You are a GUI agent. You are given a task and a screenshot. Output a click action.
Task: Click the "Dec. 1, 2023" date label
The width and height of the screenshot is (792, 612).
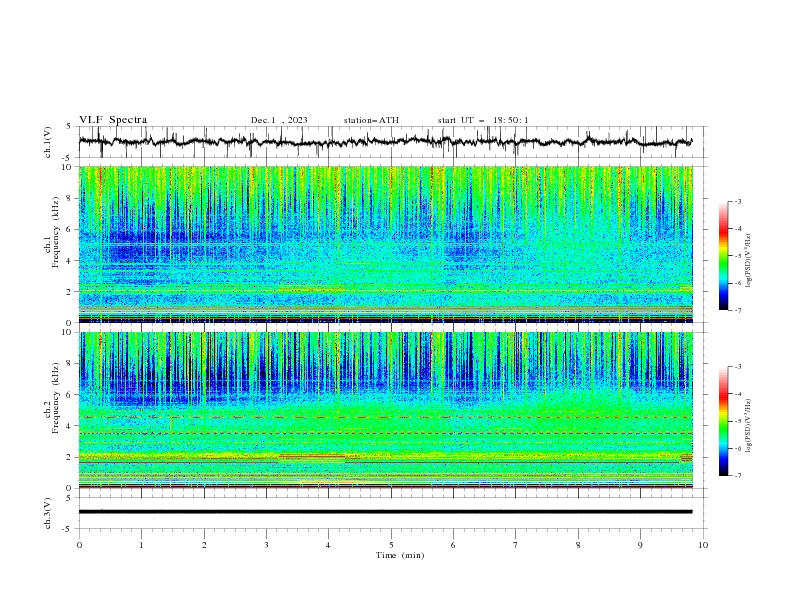[279, 120]
